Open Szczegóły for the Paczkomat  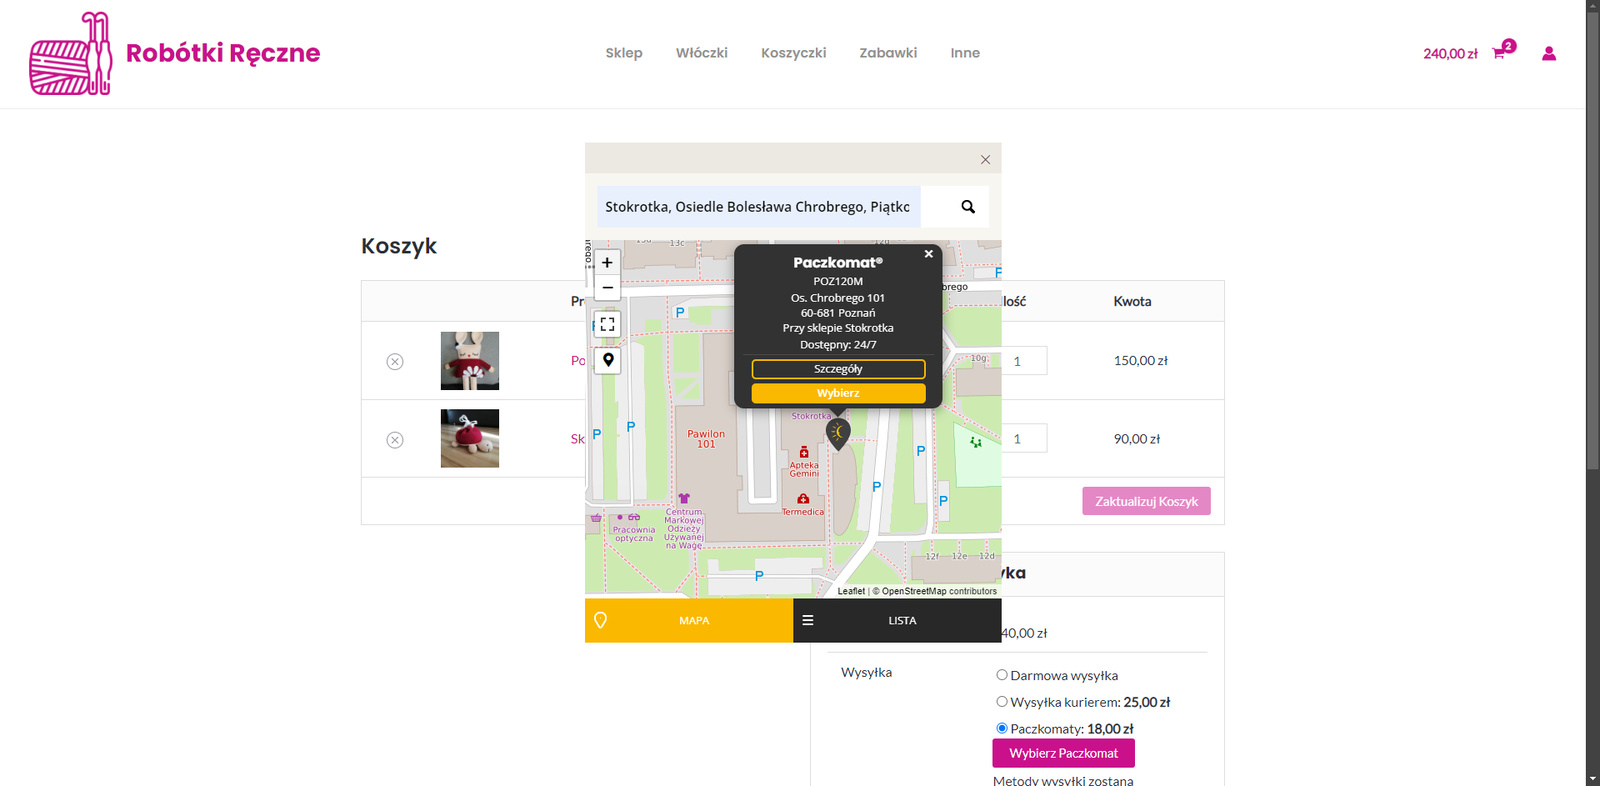838,369
